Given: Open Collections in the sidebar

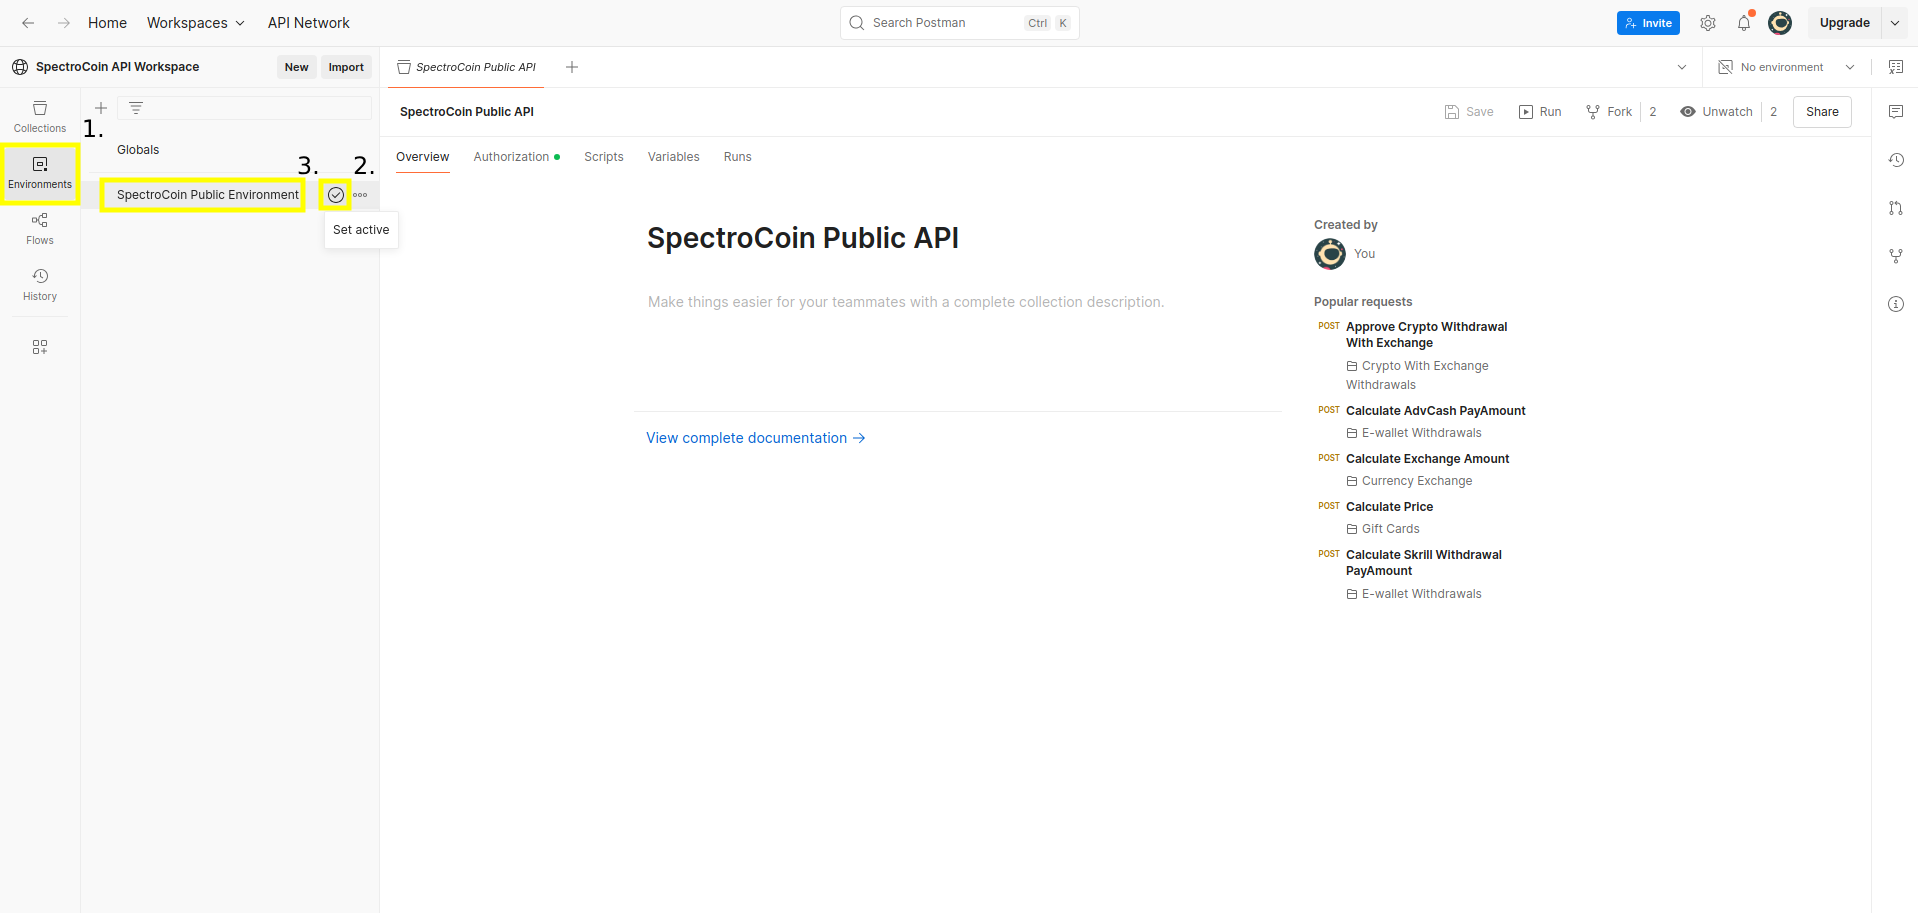Looking at the screenshot, I should pyautogui.click(x=40, y=117).
